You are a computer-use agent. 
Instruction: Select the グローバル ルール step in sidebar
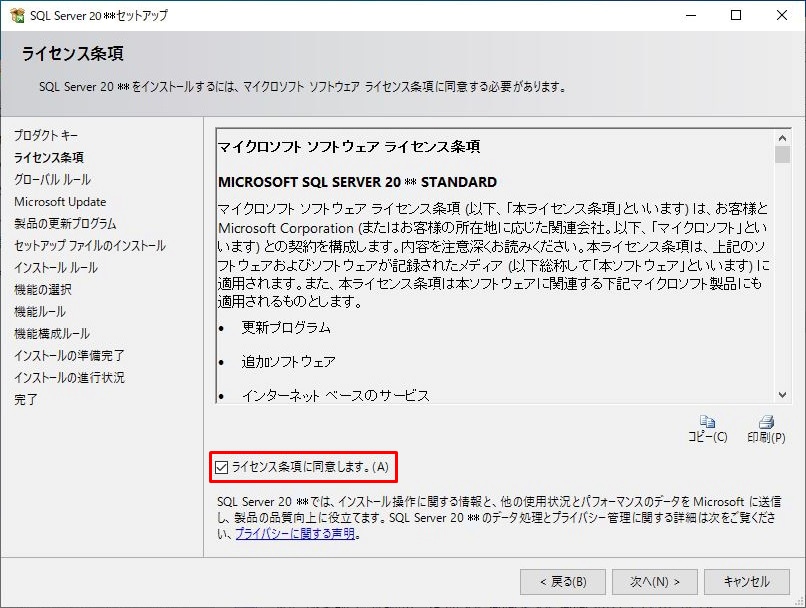coord(52,179)
